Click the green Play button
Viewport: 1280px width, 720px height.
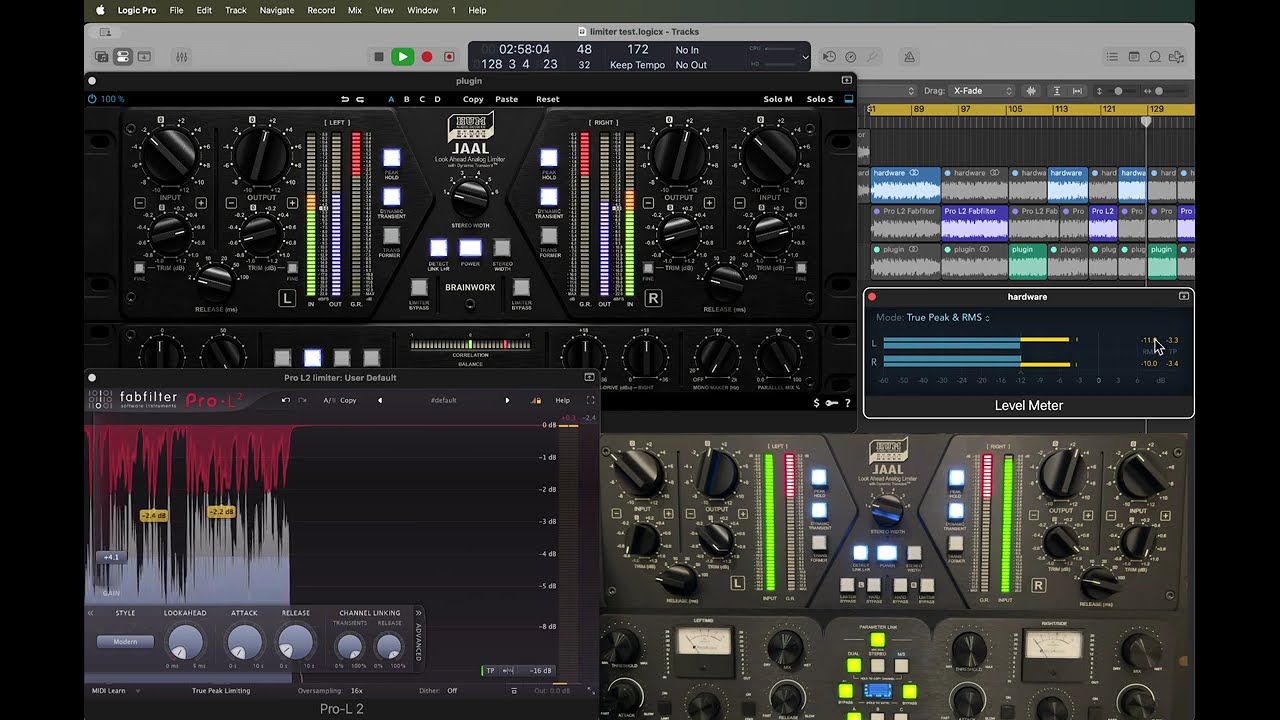[x=402, y=57]
